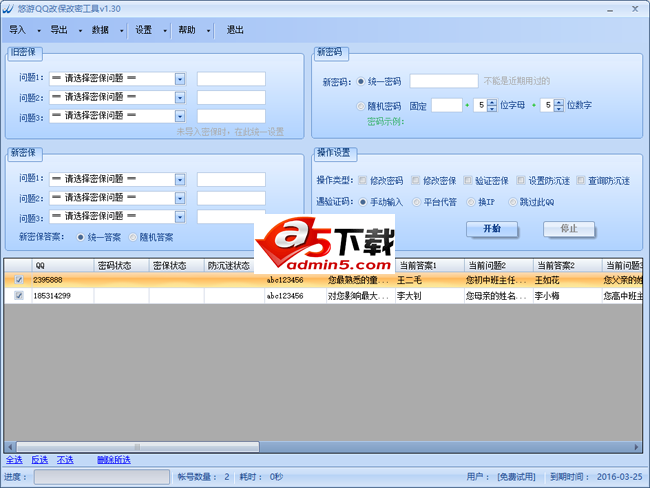Viewport: 650px width, 488px height.
Task: Click the 当前问题2 column header
Action: tap(499, 266)
